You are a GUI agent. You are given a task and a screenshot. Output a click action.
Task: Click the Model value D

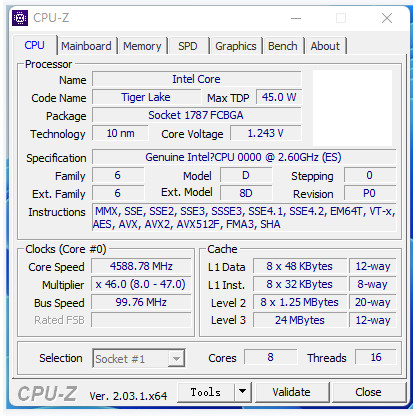tap(246, 175)
